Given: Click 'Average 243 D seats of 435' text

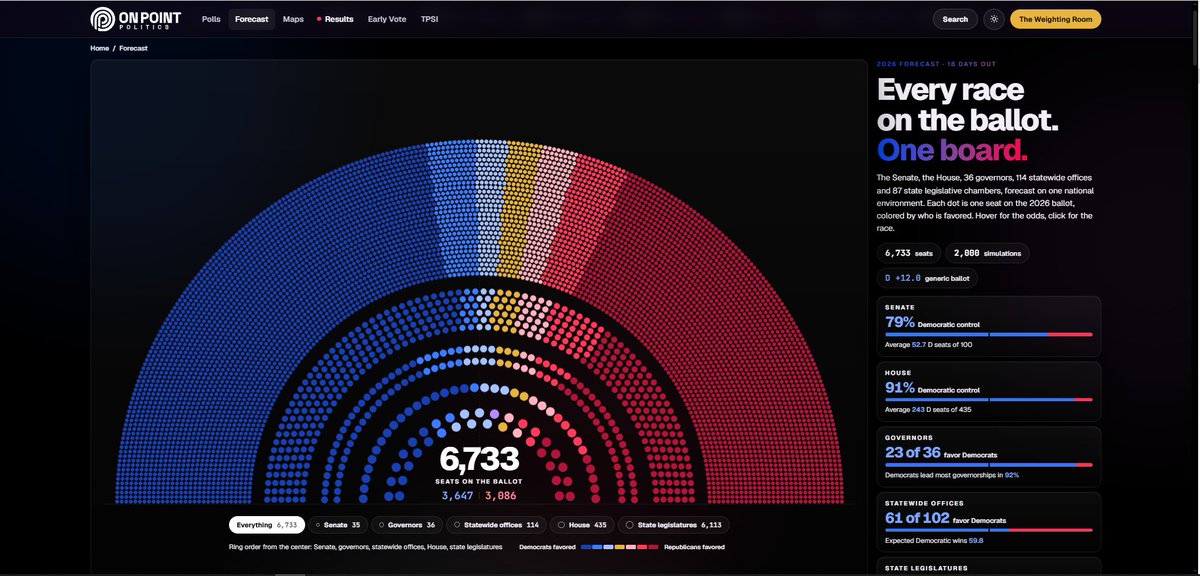Looking at the screenshot, I should pyautogui.click(x=928, y=409).
